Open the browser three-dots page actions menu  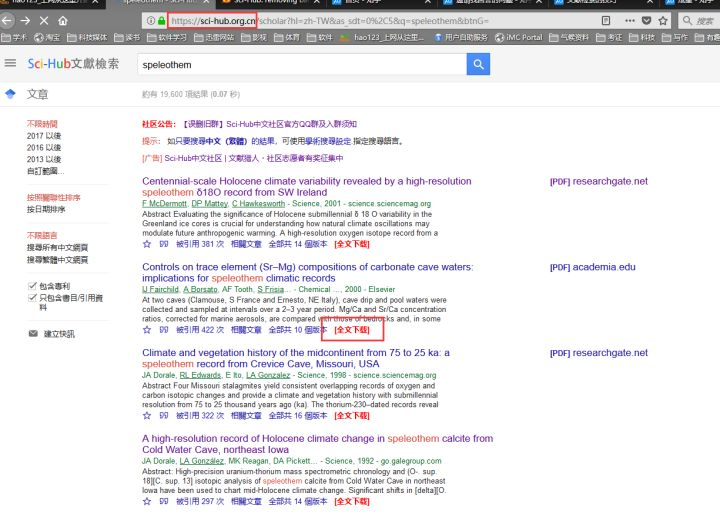pos(630,21)
